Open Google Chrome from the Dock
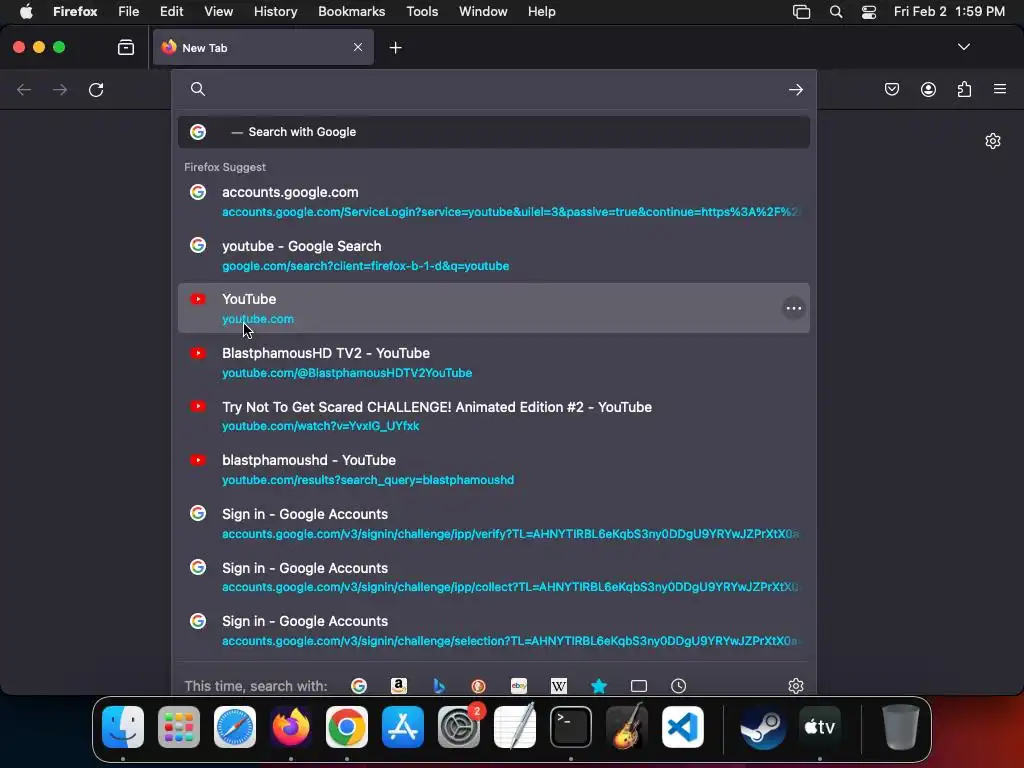The height and width of the screenshot is (768, 1024). click(347, 727)
